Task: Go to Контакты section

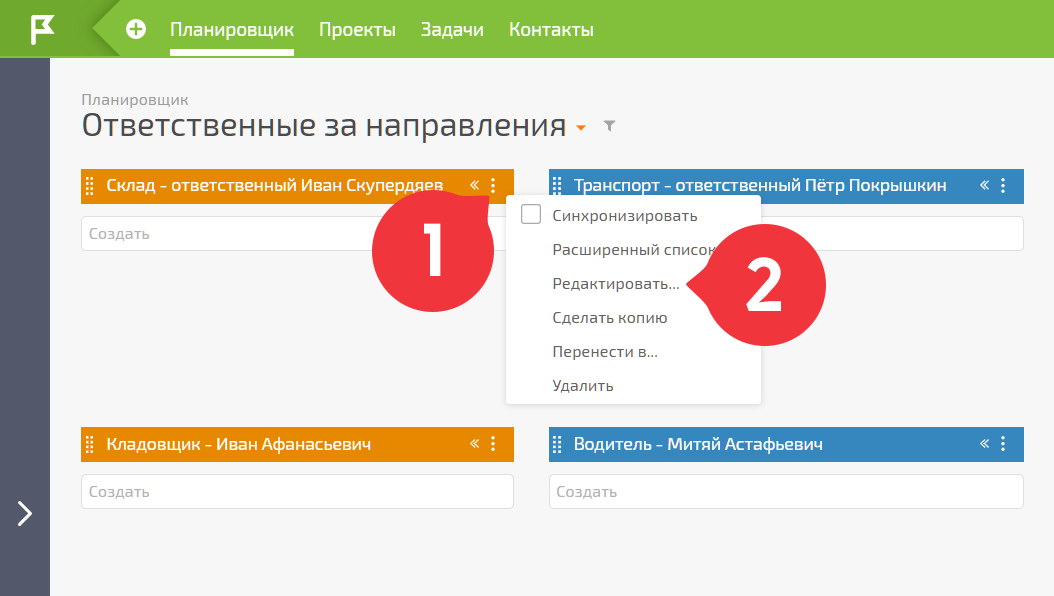Action: 551,30
